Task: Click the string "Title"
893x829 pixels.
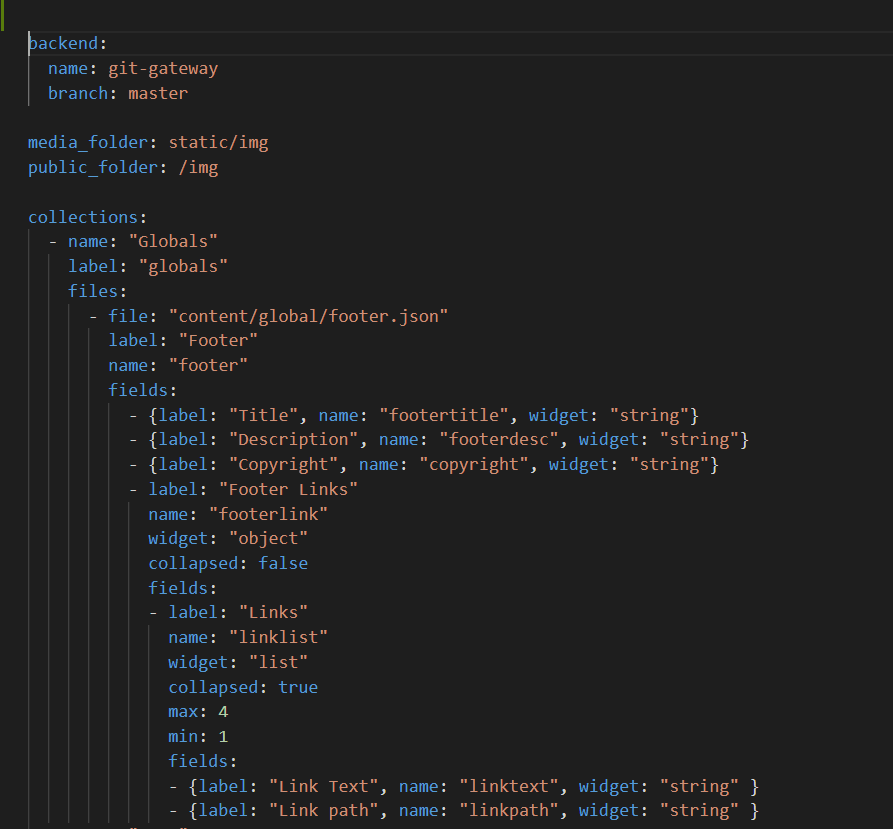Action: click(263, 415)
